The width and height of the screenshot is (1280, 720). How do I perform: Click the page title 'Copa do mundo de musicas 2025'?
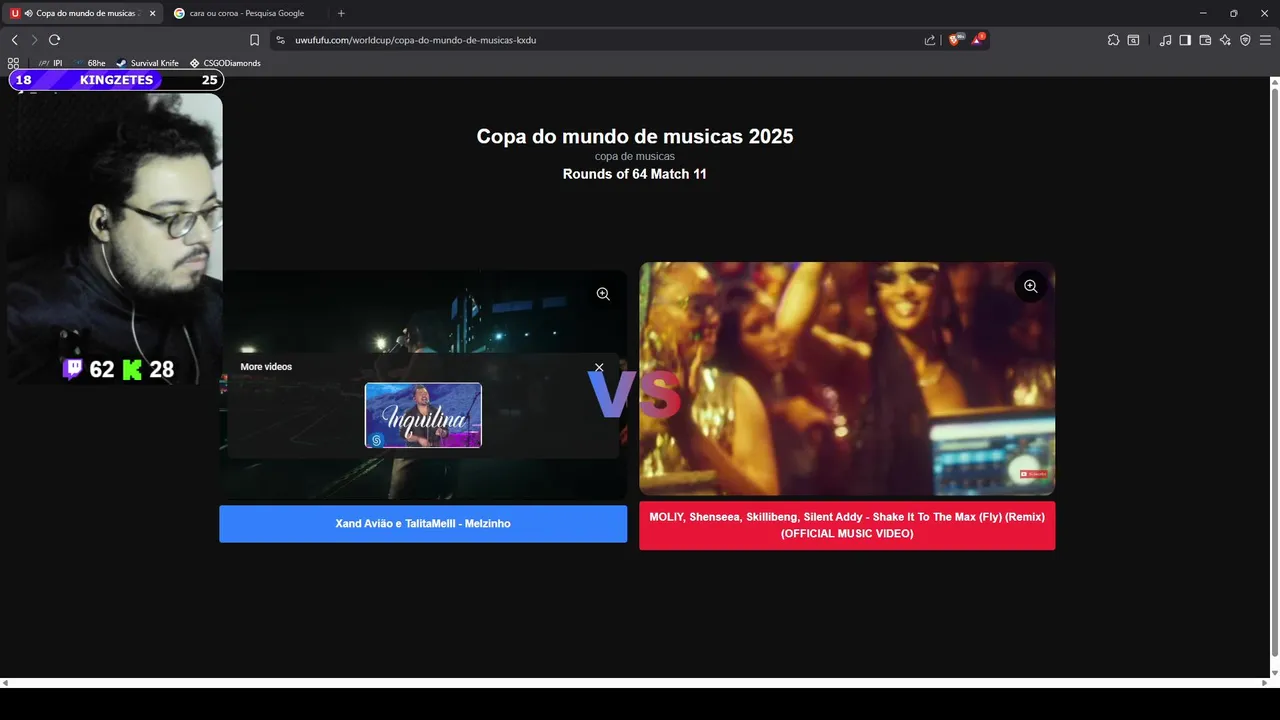pos(635,137)
